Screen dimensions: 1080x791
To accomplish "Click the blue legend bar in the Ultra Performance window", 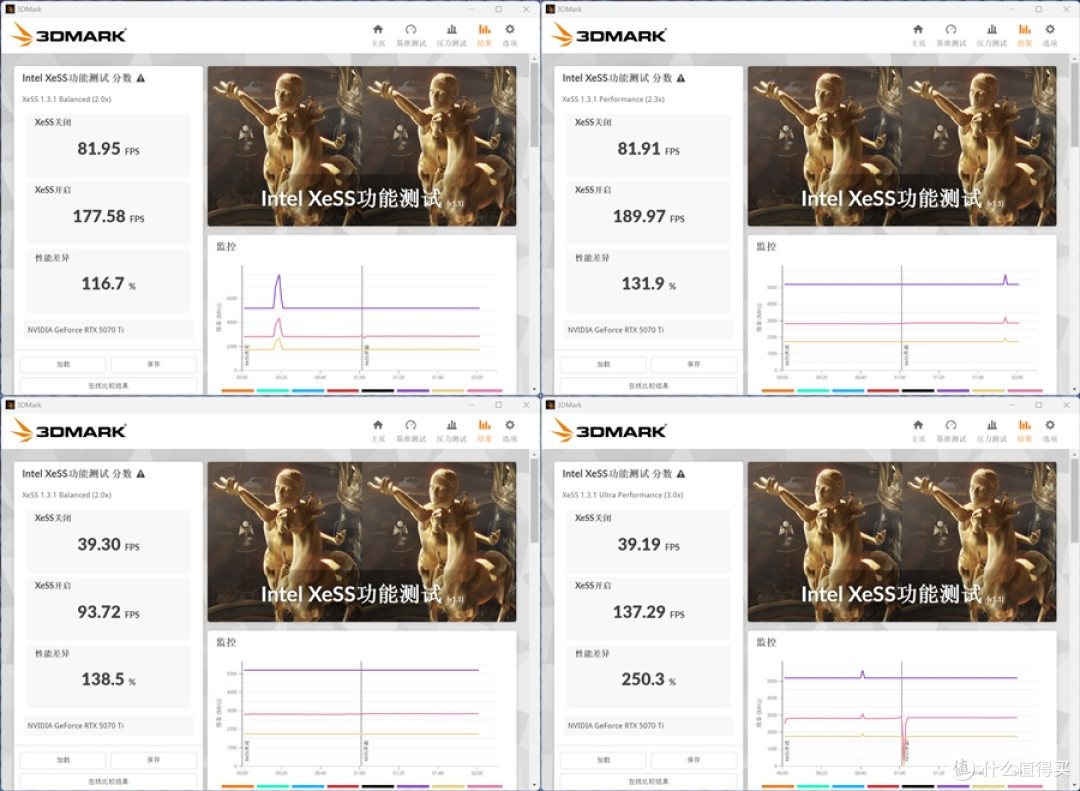I will tap(848, 786).
